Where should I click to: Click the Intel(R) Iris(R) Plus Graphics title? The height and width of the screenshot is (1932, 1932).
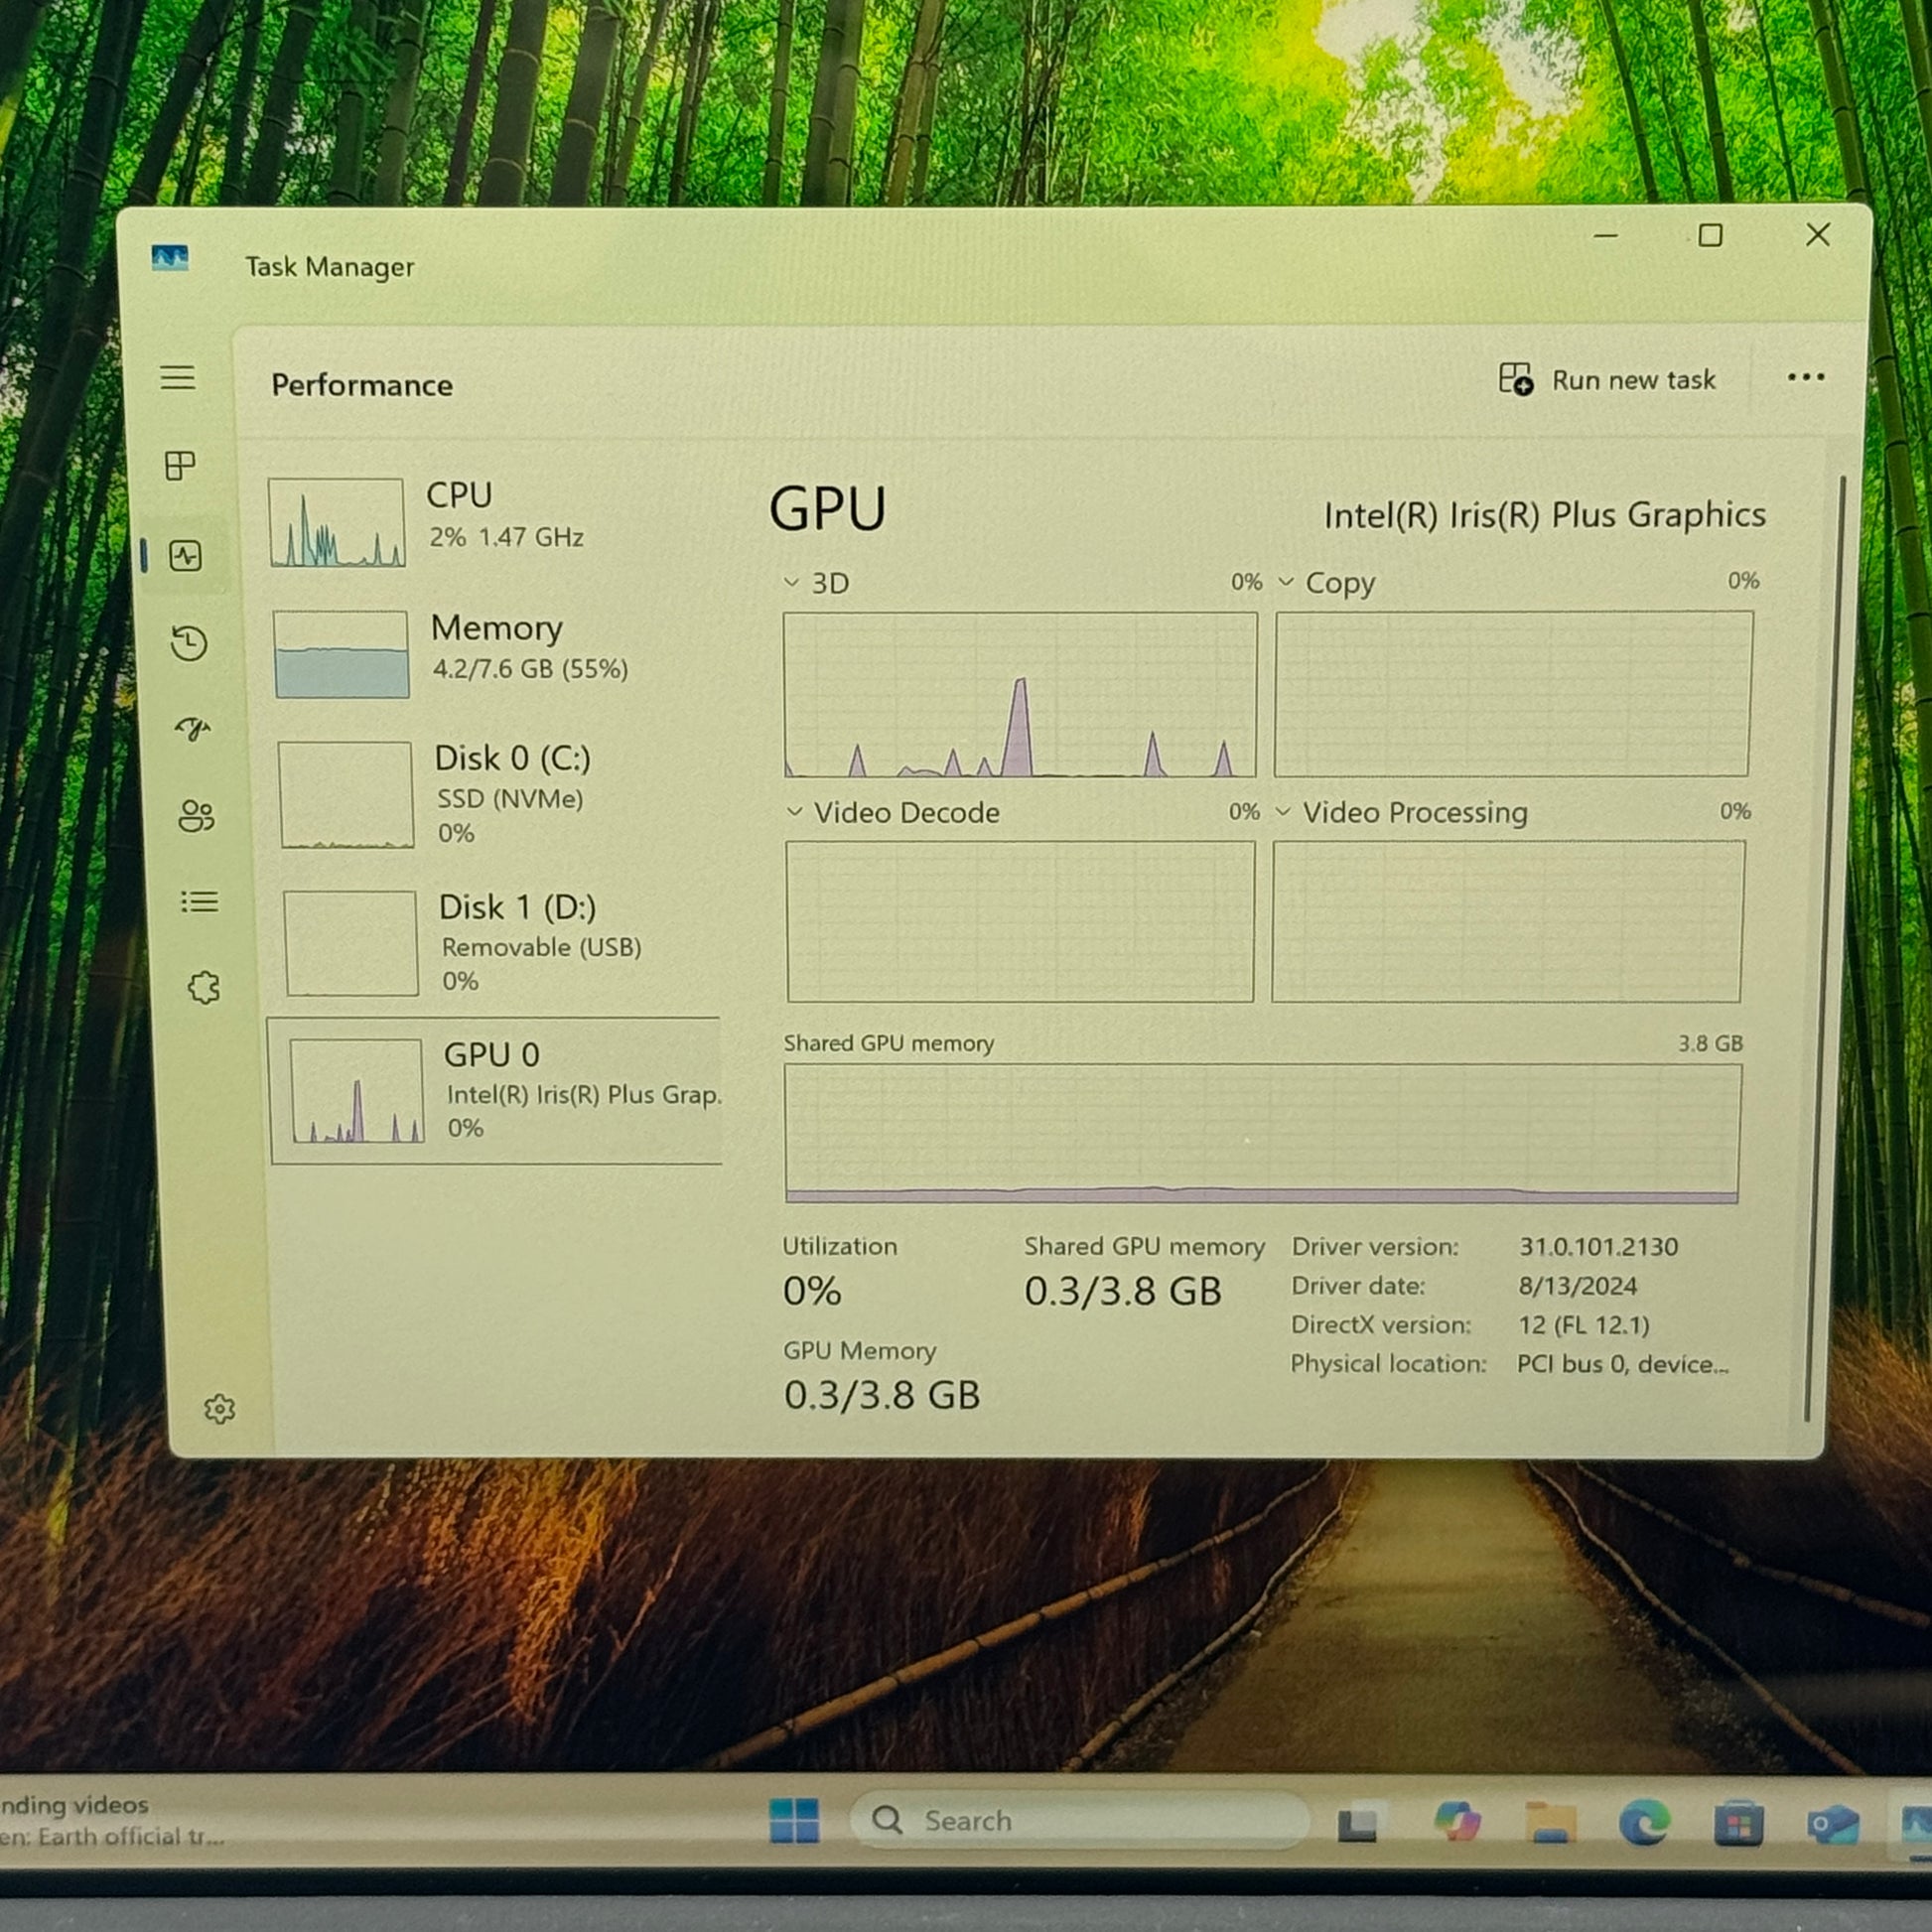point(1544,515)
